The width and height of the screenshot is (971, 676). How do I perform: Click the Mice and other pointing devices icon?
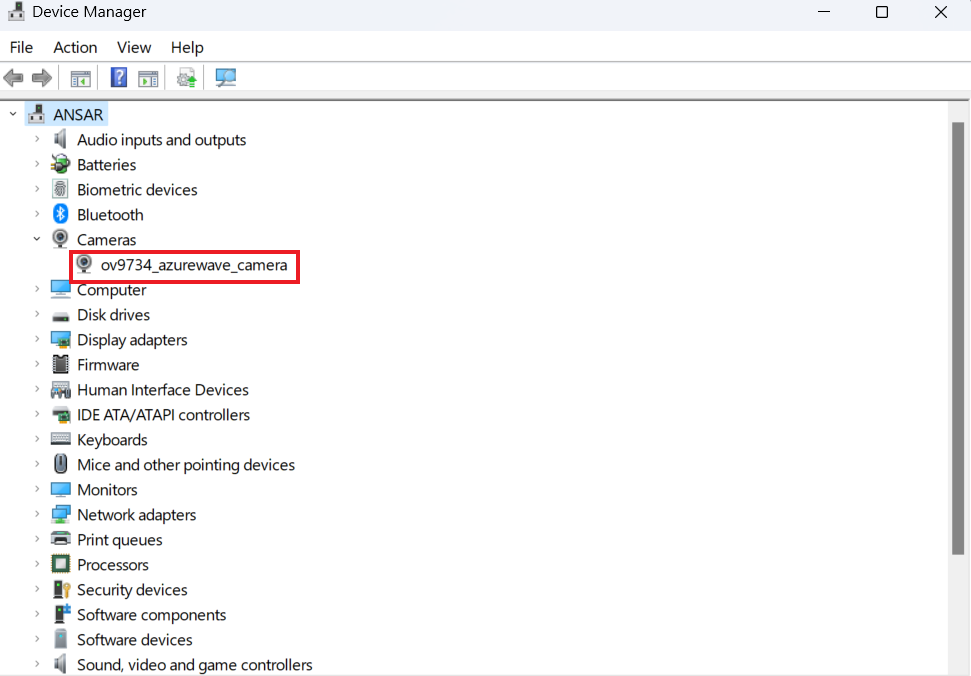60,464
